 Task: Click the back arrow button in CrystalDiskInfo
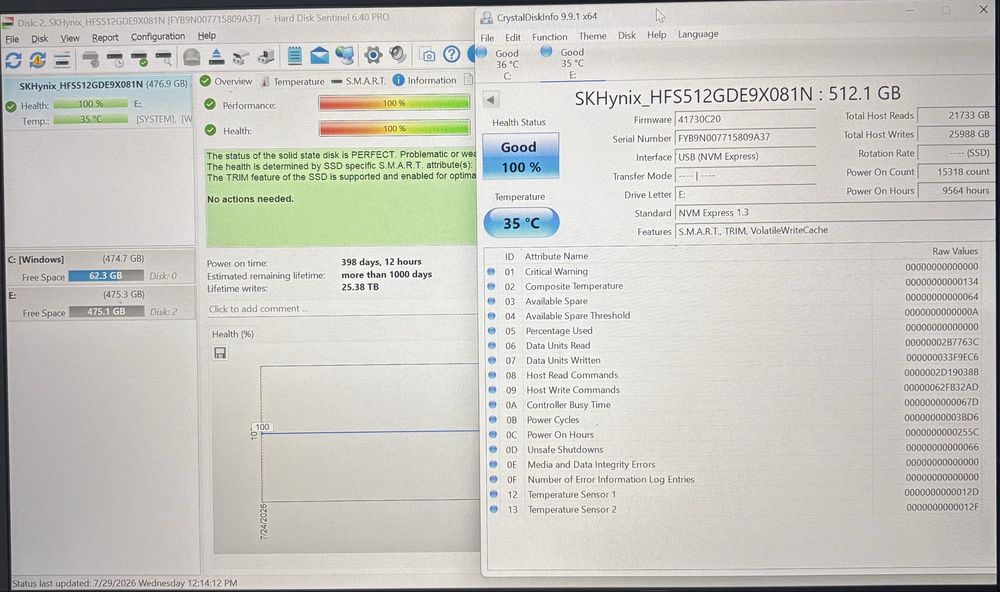(x=490, y=100)
